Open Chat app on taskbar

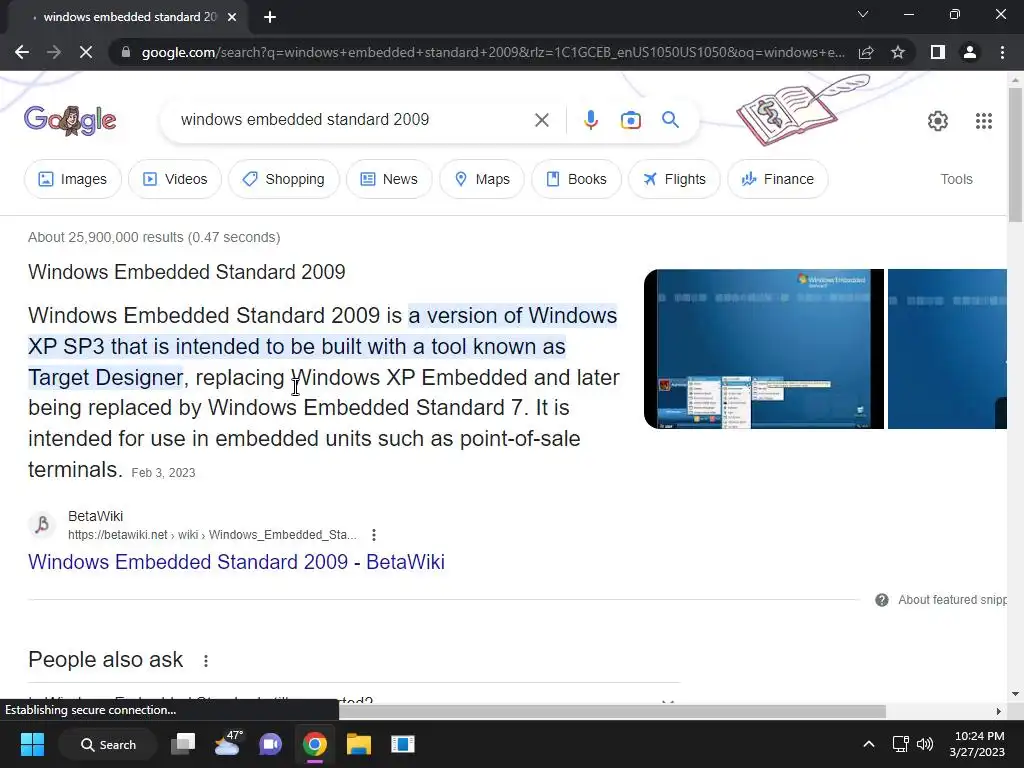pyautogui.click(x=270, y=744)
